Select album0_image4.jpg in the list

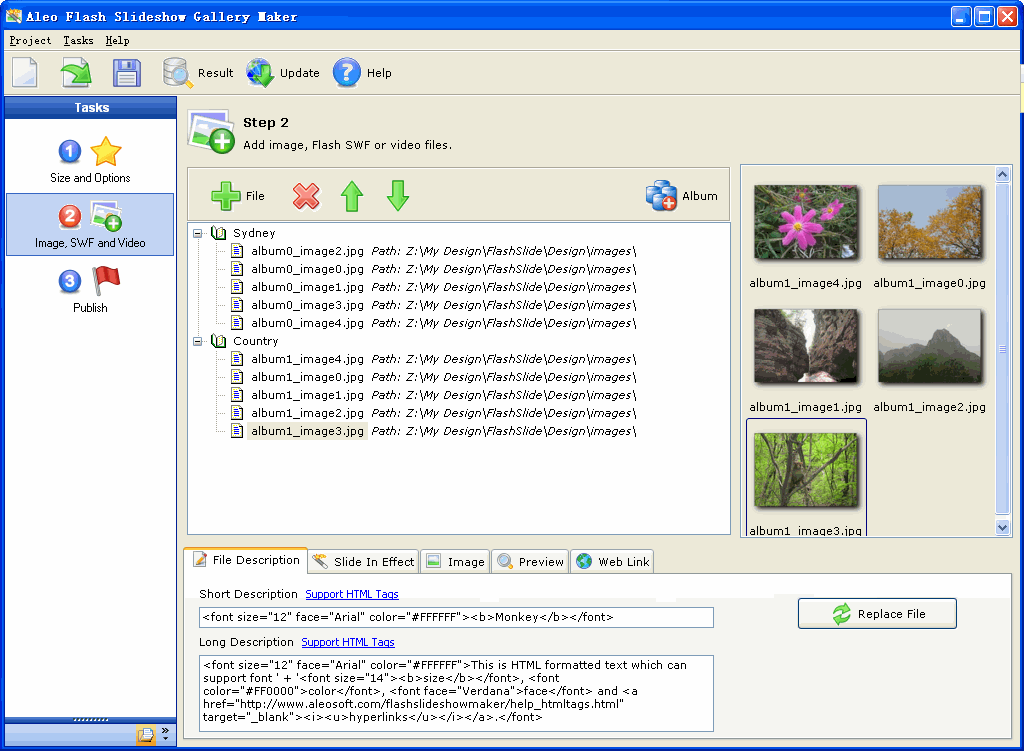click(x=307, y=323)
